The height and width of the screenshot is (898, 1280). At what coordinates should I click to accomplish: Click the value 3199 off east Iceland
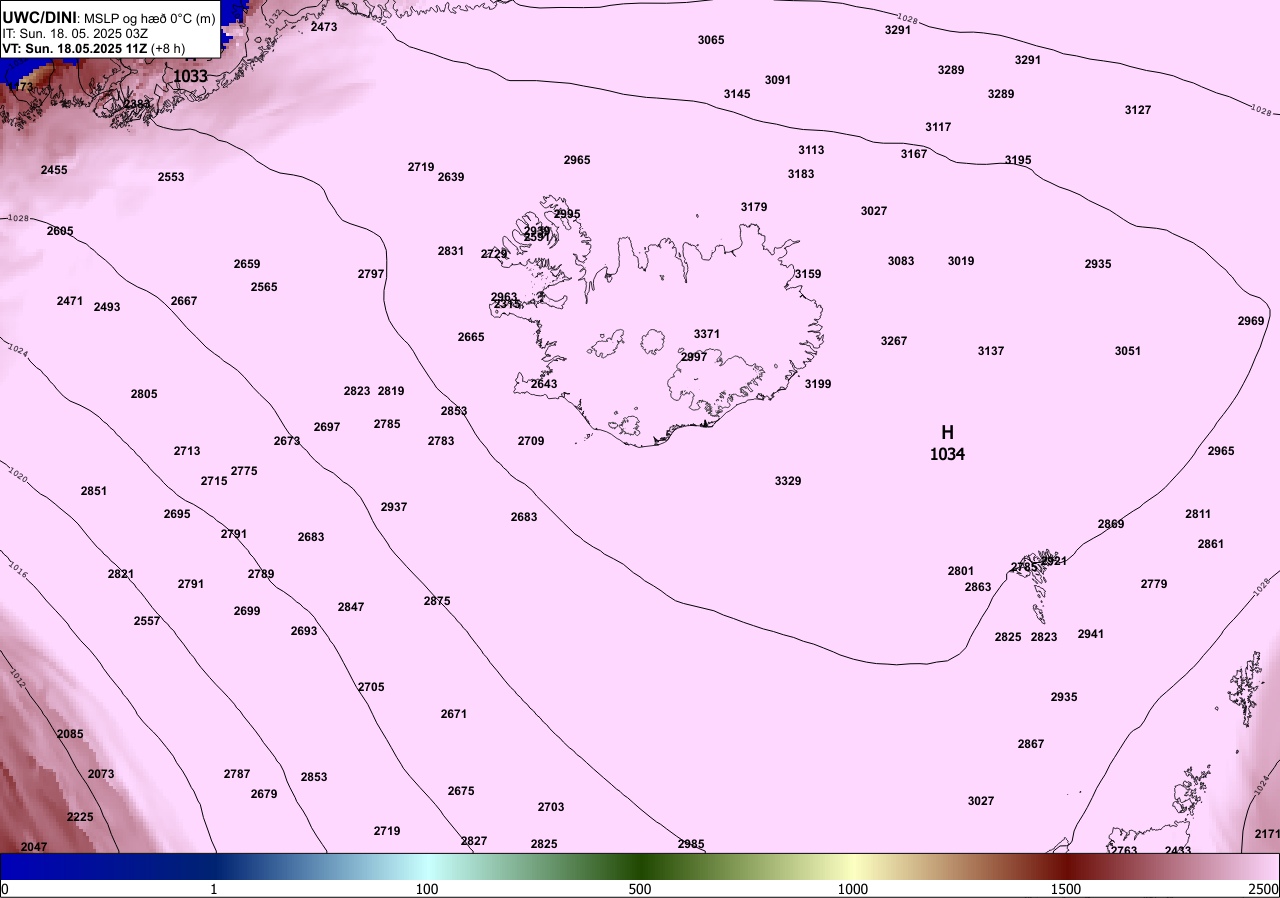(818, 384)
